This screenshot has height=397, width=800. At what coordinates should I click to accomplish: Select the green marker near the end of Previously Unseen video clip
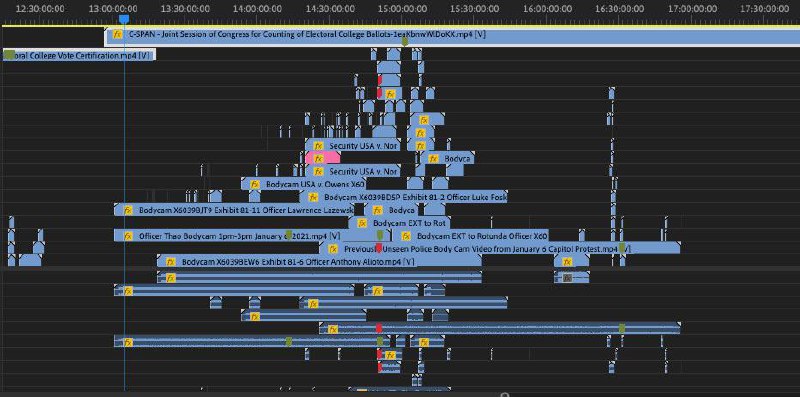click(x=622, y=249)
